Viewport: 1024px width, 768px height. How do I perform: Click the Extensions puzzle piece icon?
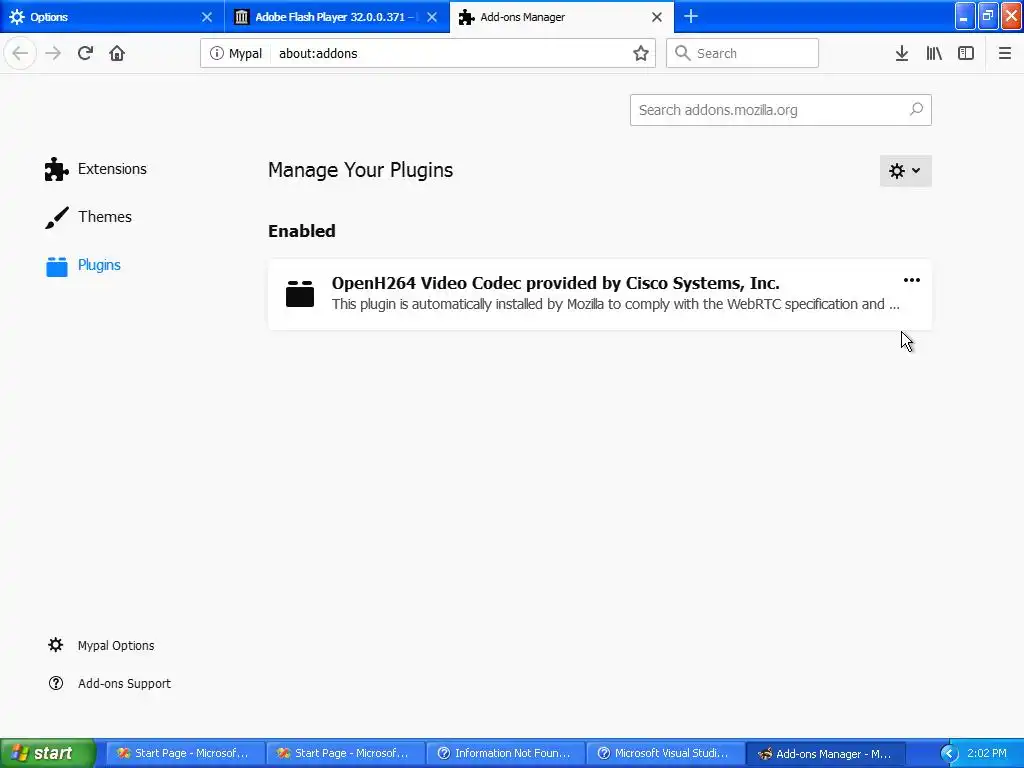pyautogui.click(x=56, y=168)
